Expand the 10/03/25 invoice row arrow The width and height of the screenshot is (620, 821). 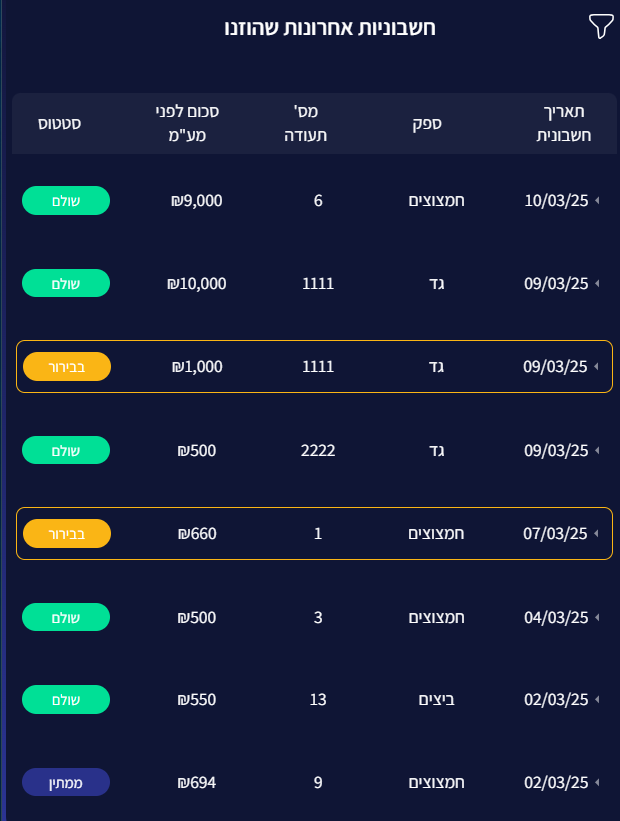coord(598,201)
